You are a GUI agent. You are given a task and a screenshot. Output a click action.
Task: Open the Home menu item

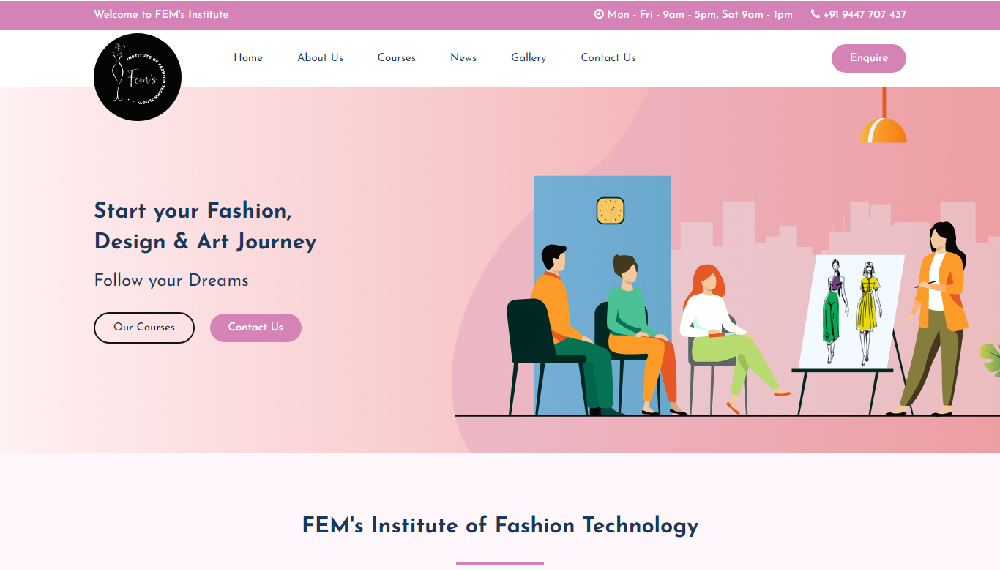pyautogui.click(x=248, y=57)
